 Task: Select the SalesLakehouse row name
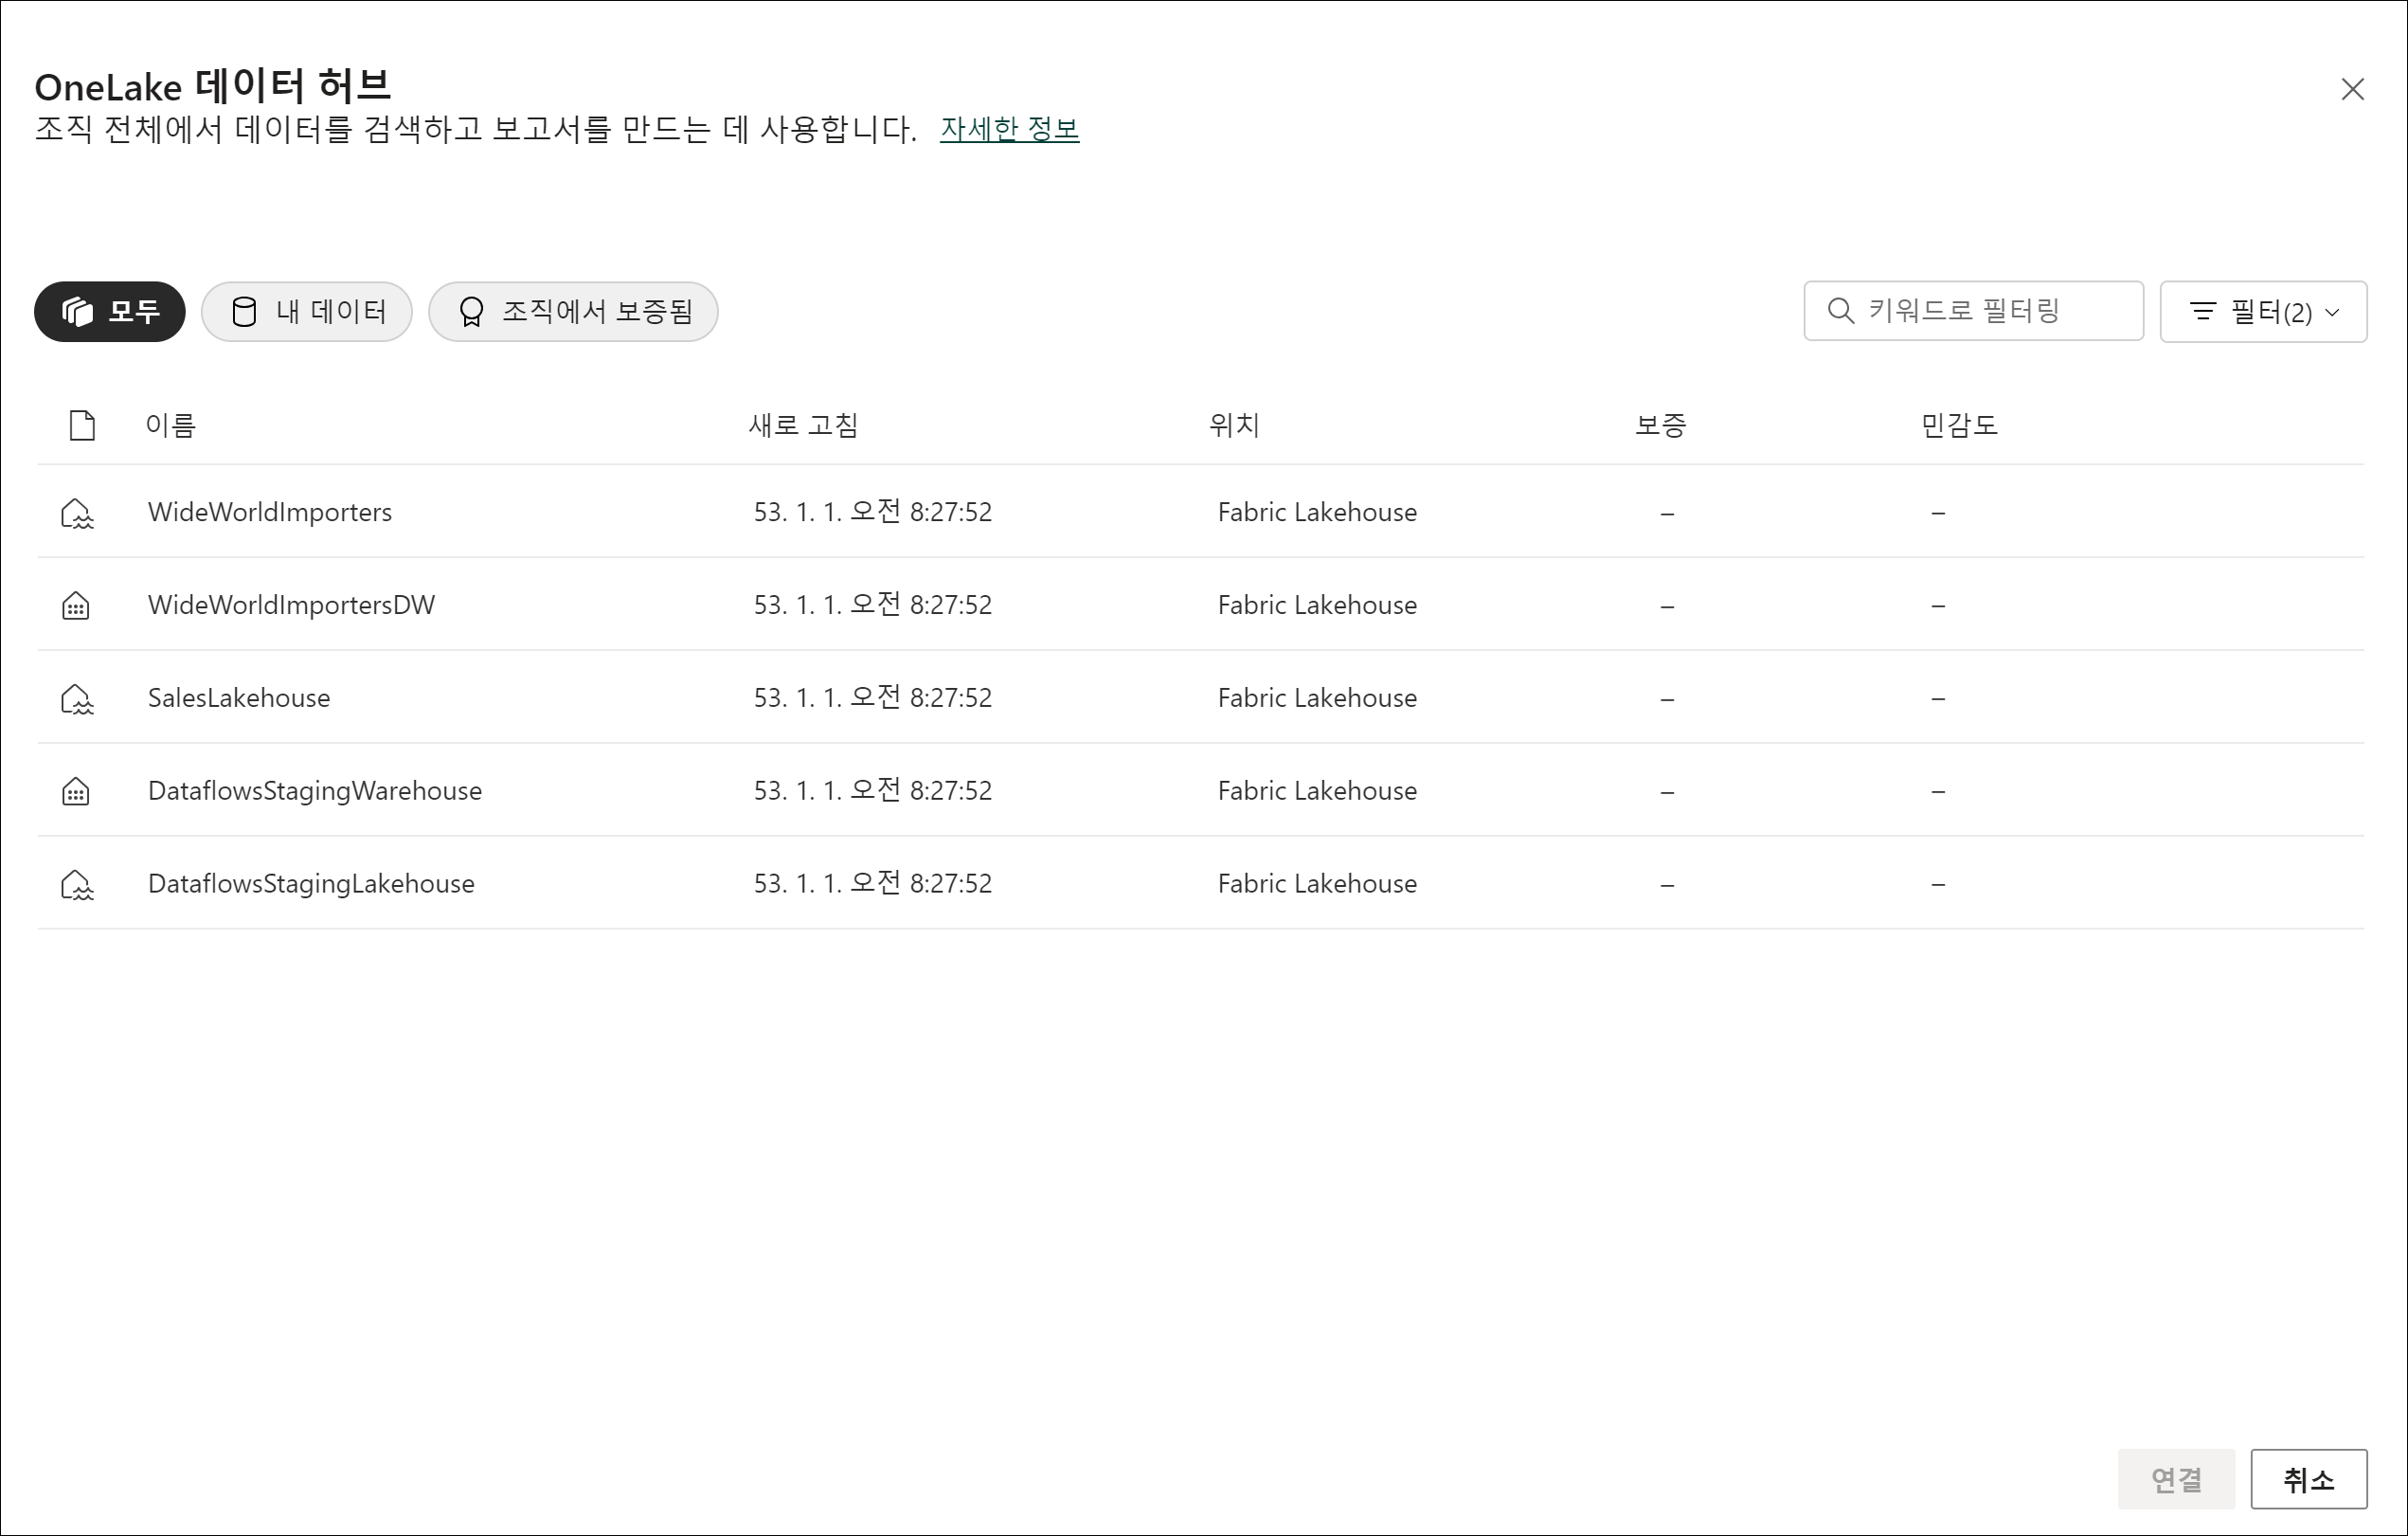click(x=239, y=698)
